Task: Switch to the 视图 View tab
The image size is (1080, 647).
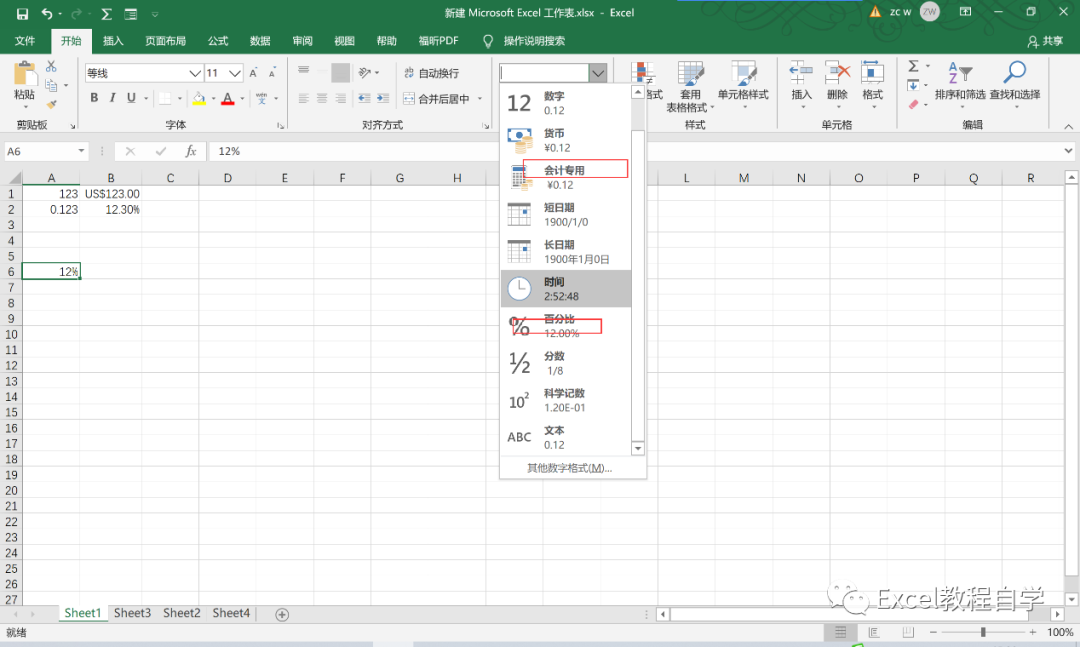Action: 344,41
